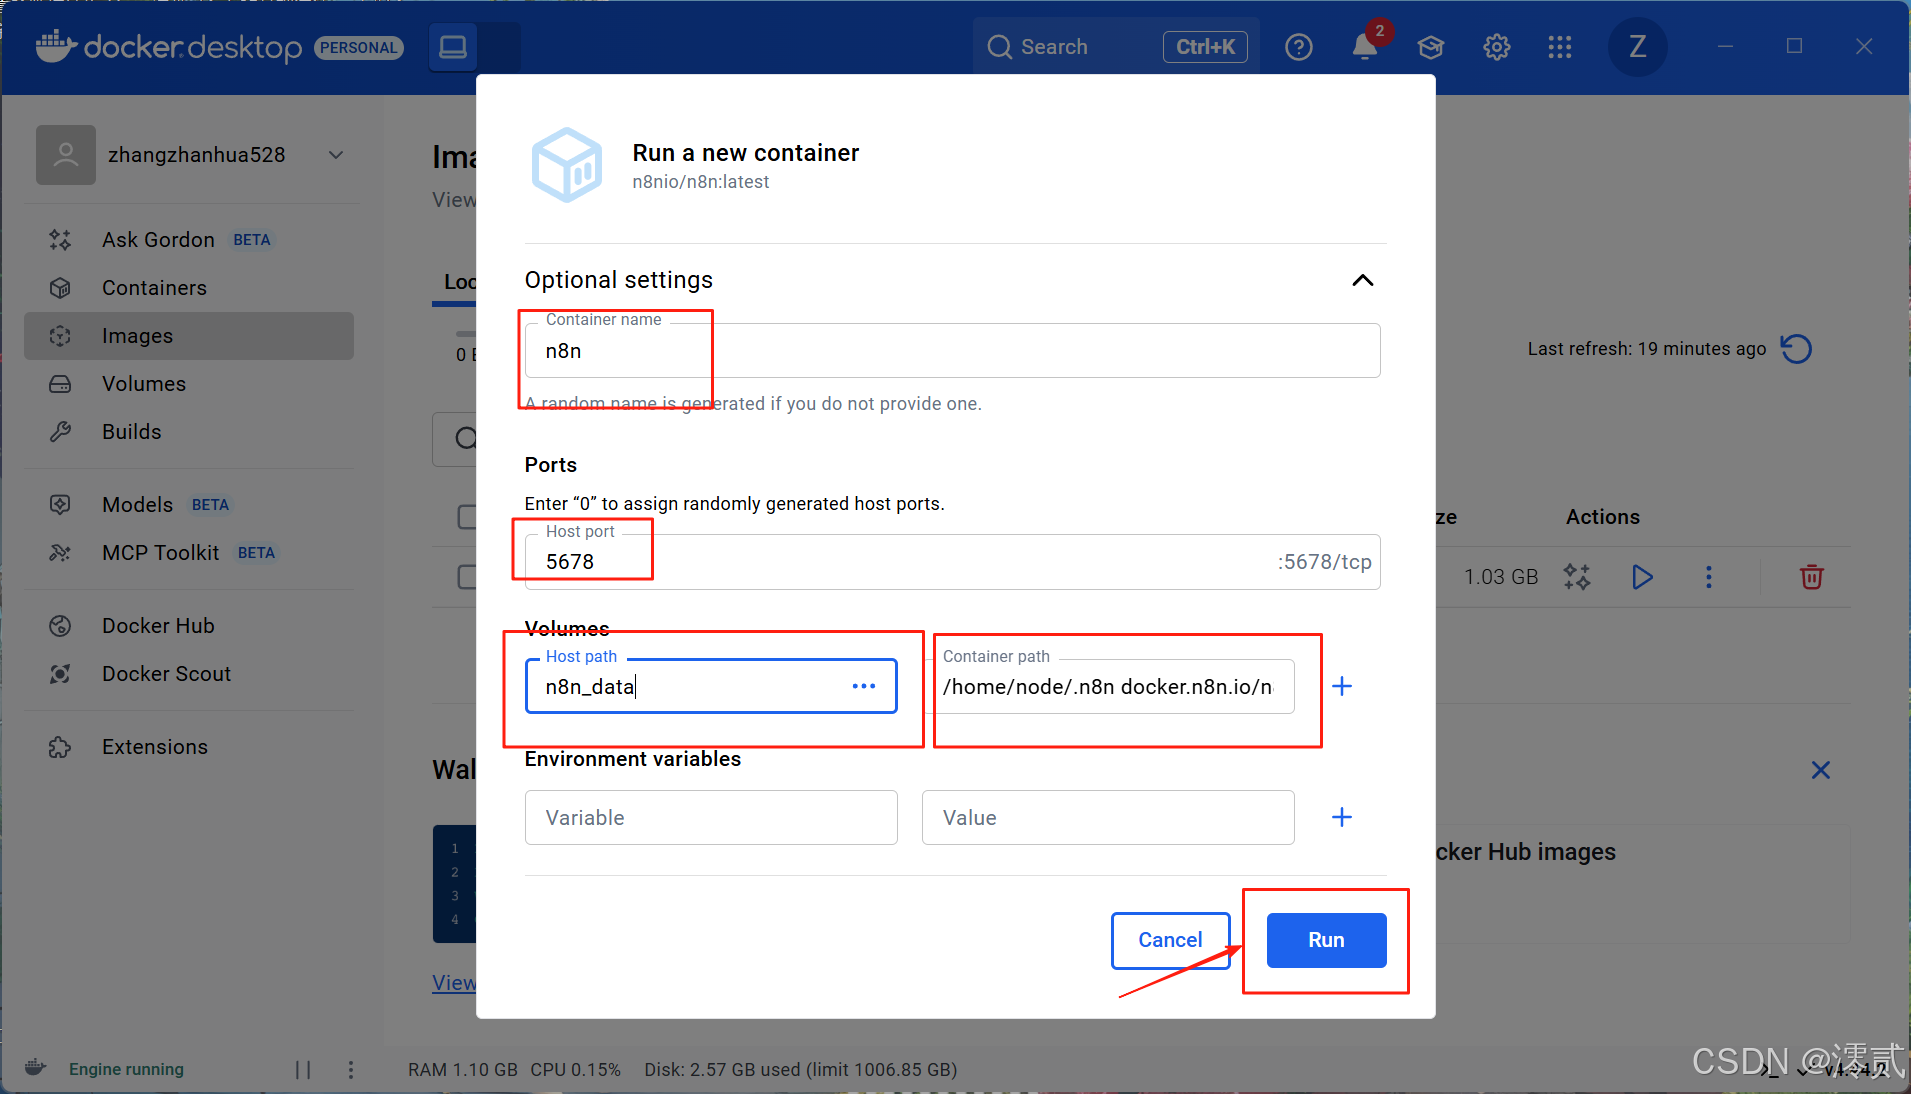
Task: Browse for host path via ellipsis
Action: click(x=864, y=686)
